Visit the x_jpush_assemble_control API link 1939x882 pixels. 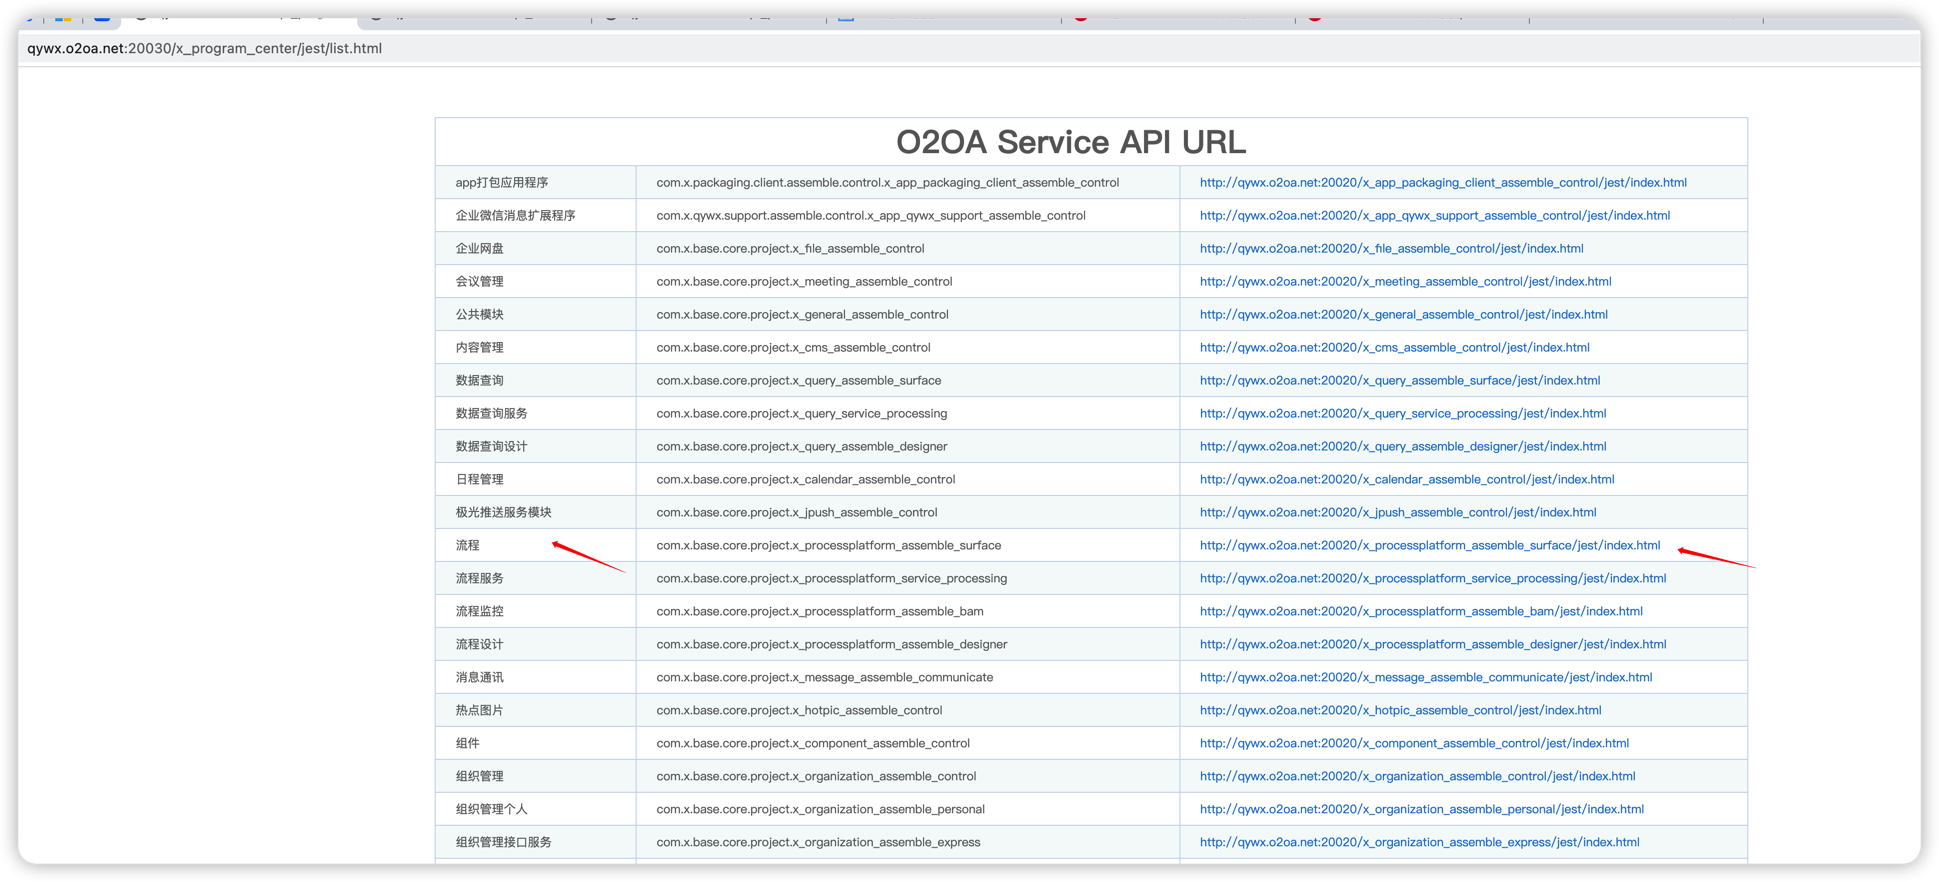[1397, 513]
